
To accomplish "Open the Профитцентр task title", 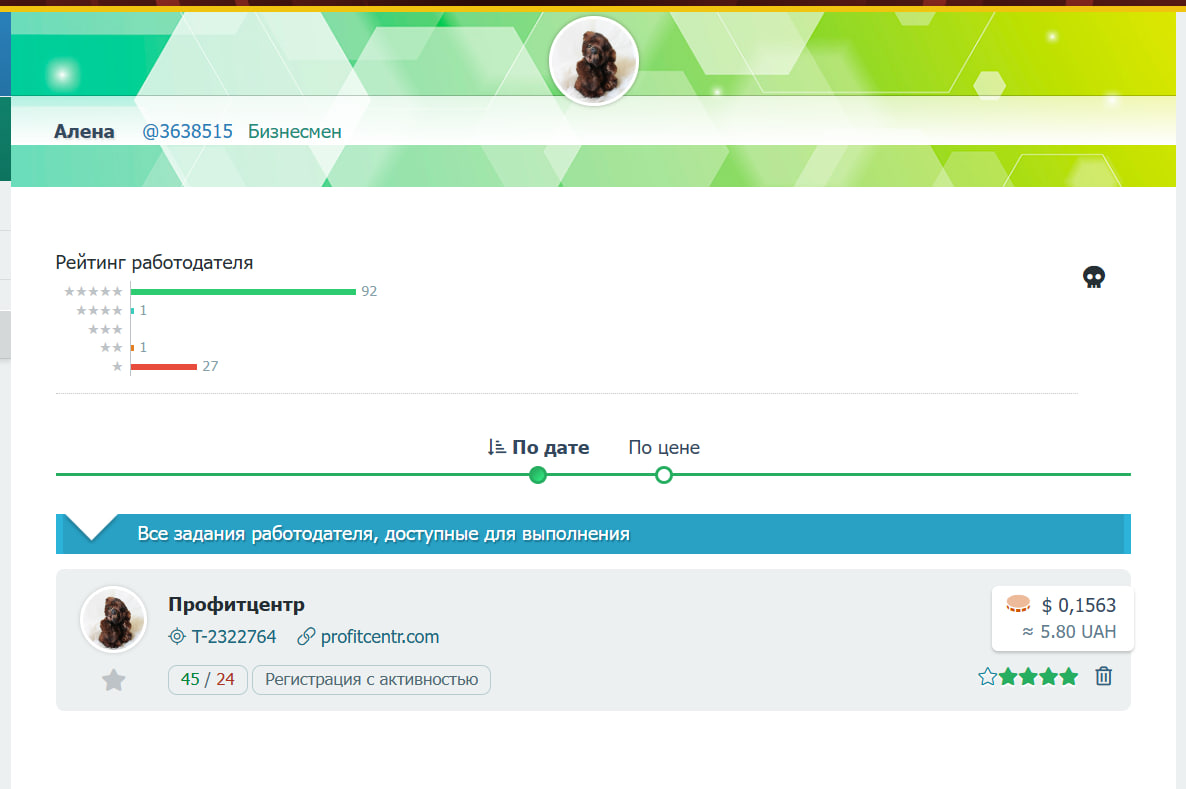I will point(237,604).
